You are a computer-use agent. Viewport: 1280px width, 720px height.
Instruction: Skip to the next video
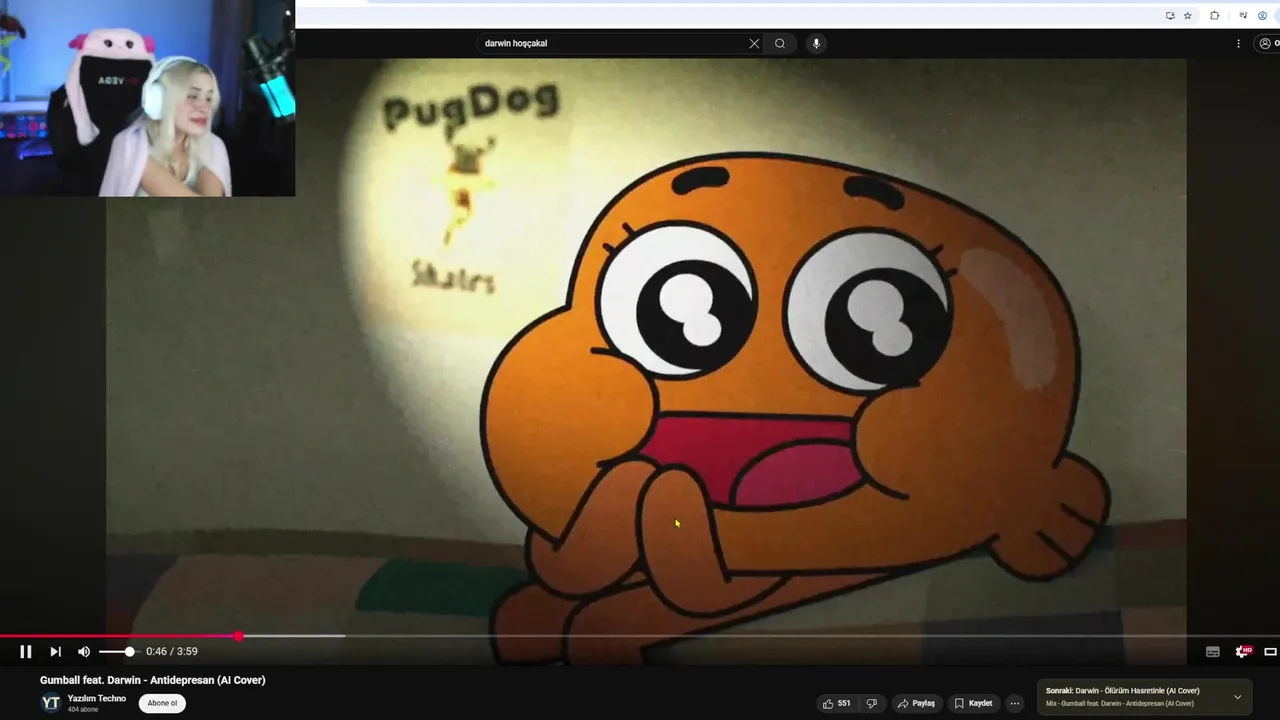click(56, 651)
